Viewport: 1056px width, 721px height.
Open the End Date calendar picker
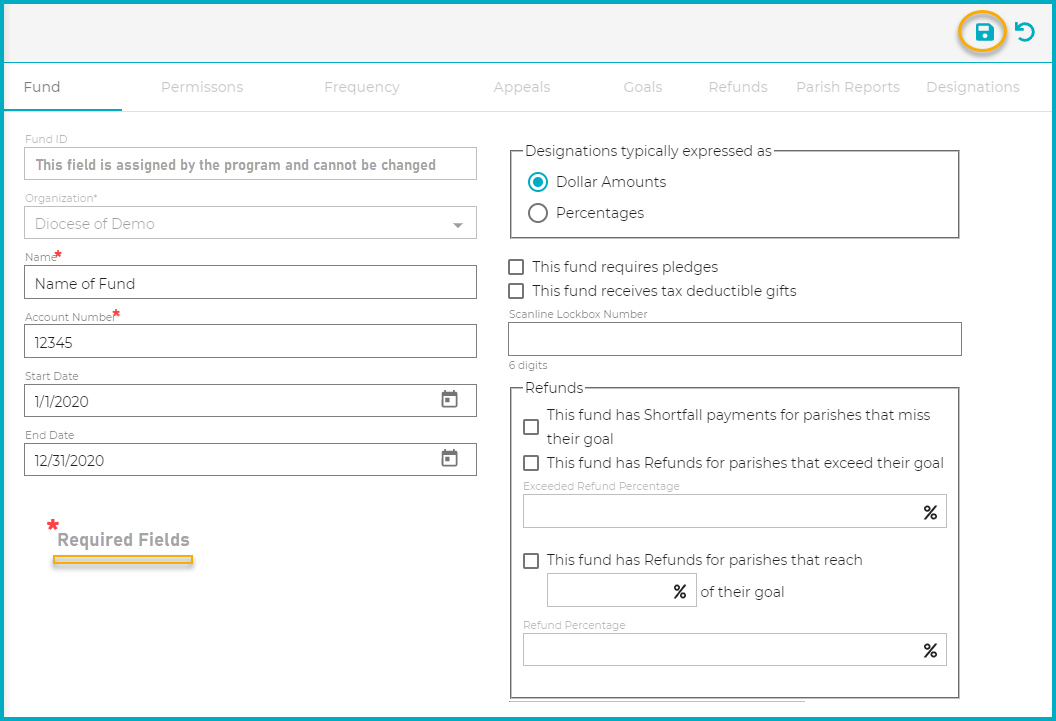click(449, 458)
